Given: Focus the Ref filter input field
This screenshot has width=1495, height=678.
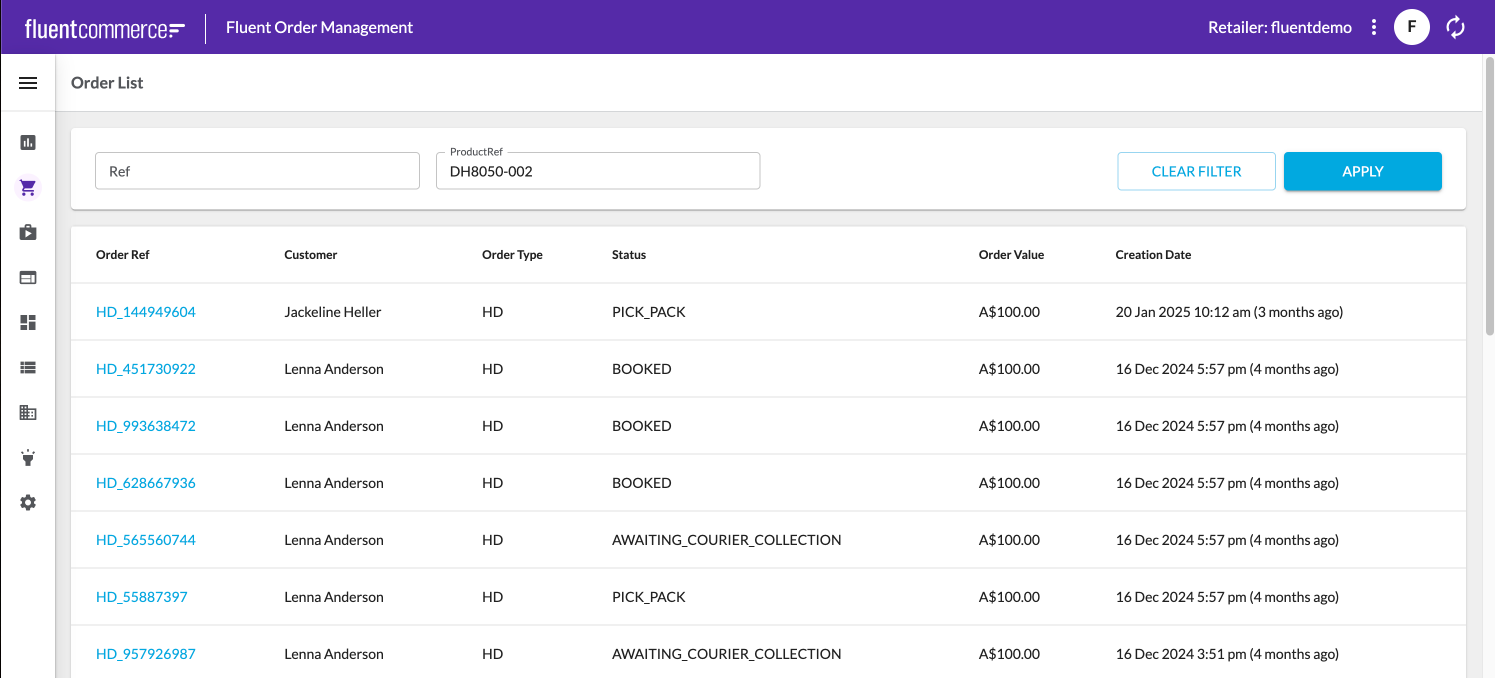Looking at the screenshot, I should [x=257, y=171].
